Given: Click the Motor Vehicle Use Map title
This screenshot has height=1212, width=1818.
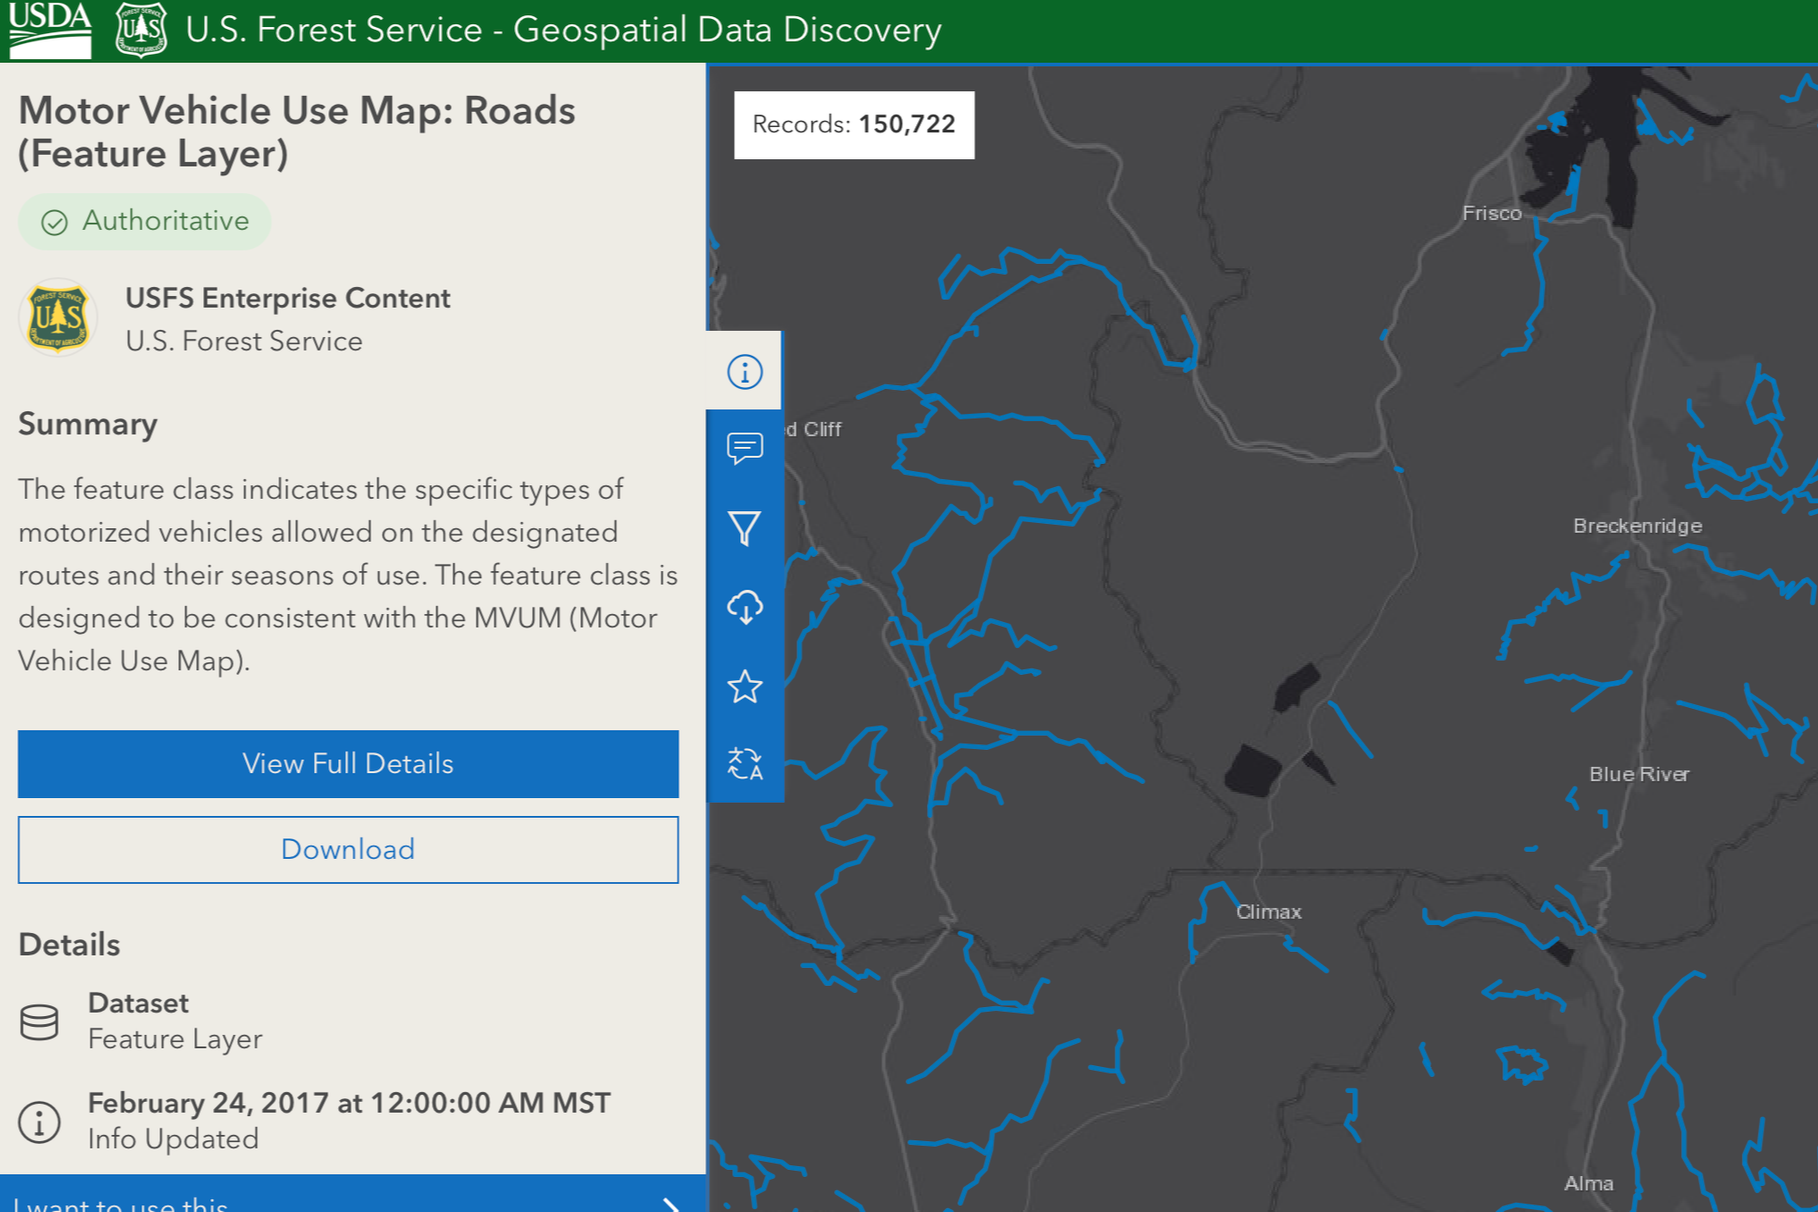Looking at the screenshot, I should coord(297,132).
